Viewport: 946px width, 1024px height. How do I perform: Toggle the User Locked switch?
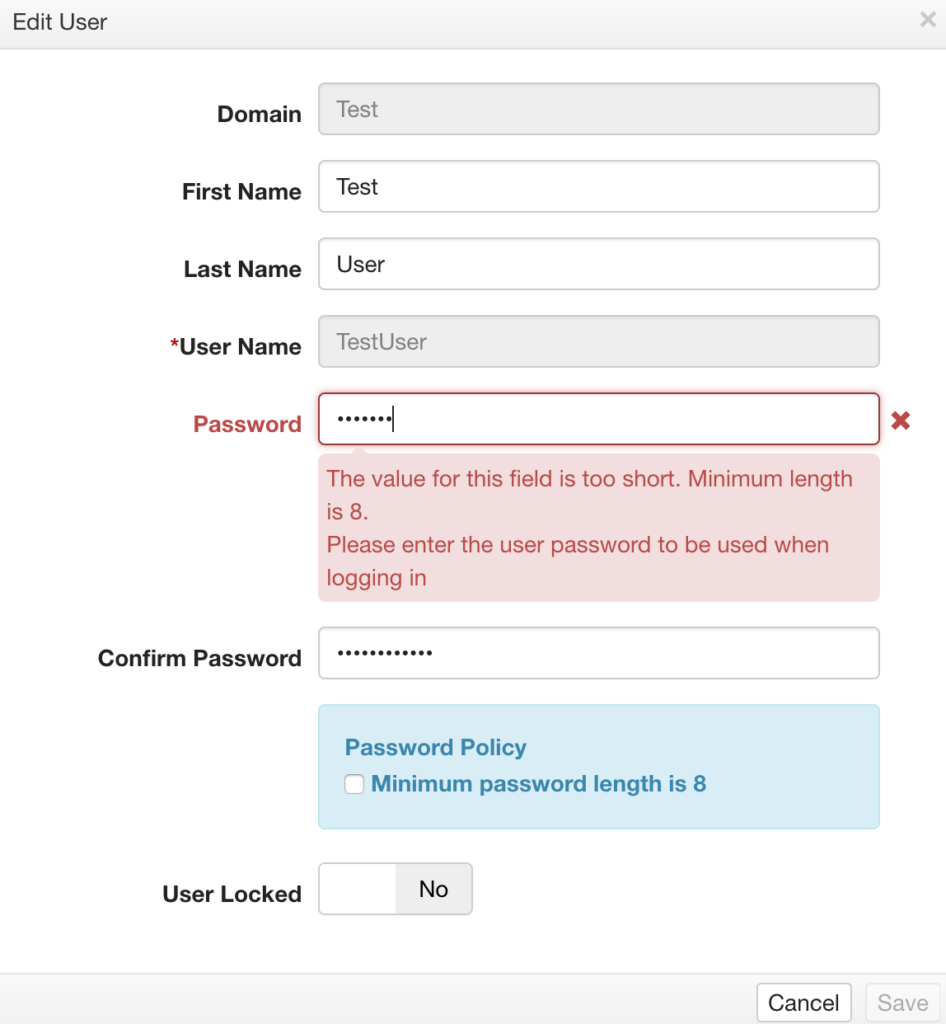pyautogui.click(x=395, y=889)
